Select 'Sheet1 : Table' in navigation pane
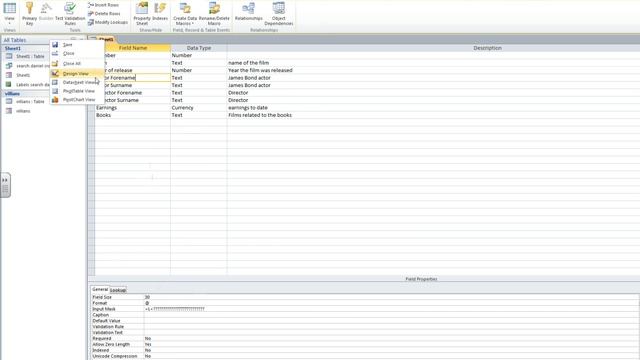640x360 pixels. click(x=30, y=56)
